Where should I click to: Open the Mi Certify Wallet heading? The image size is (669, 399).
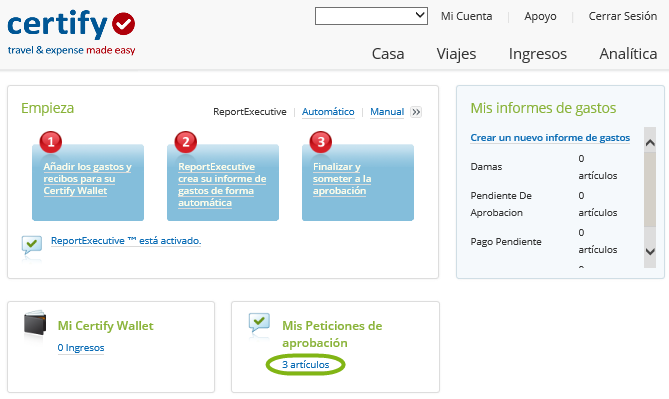(x=105, y=326)
